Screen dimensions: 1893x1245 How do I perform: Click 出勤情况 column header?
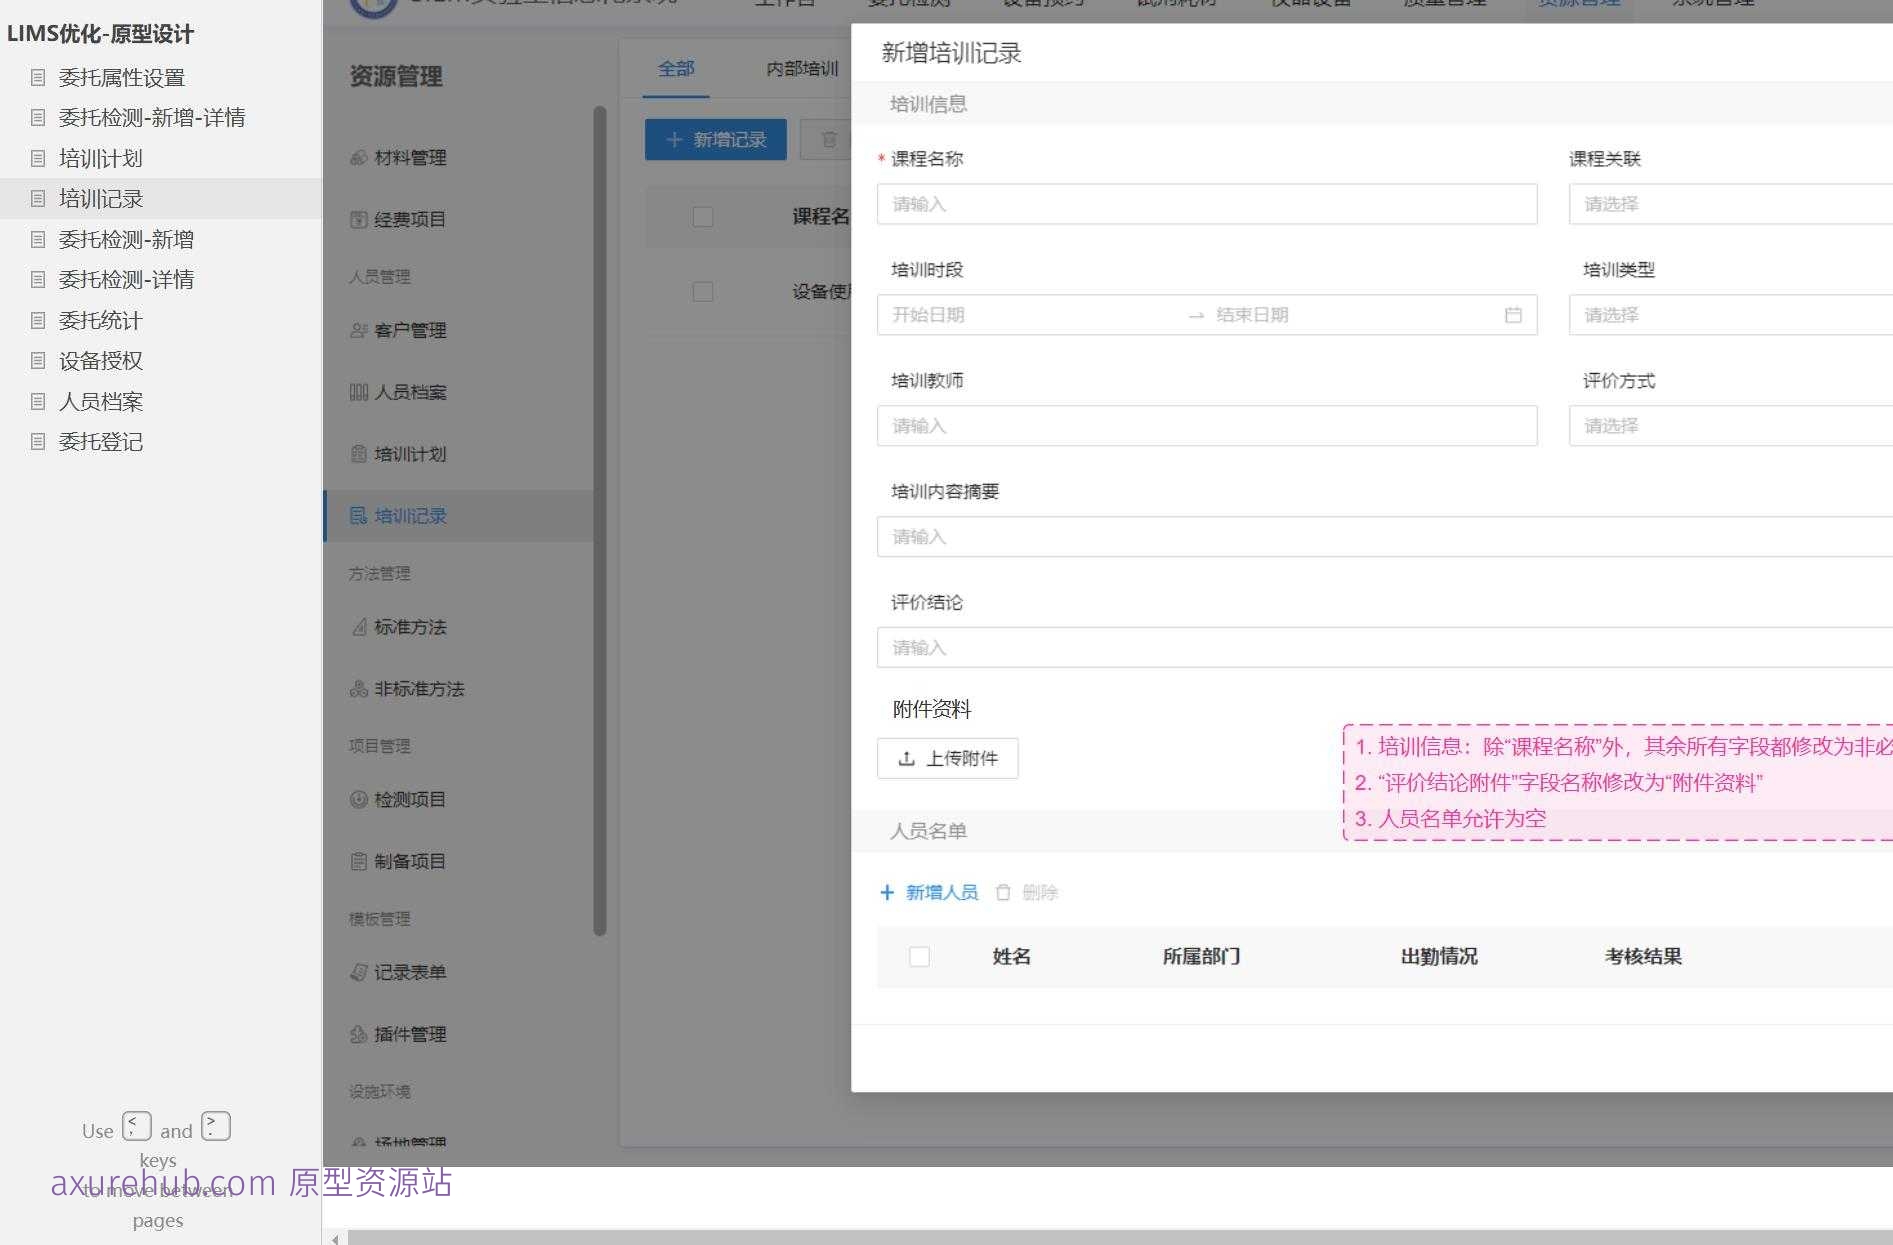[1439, 957]
